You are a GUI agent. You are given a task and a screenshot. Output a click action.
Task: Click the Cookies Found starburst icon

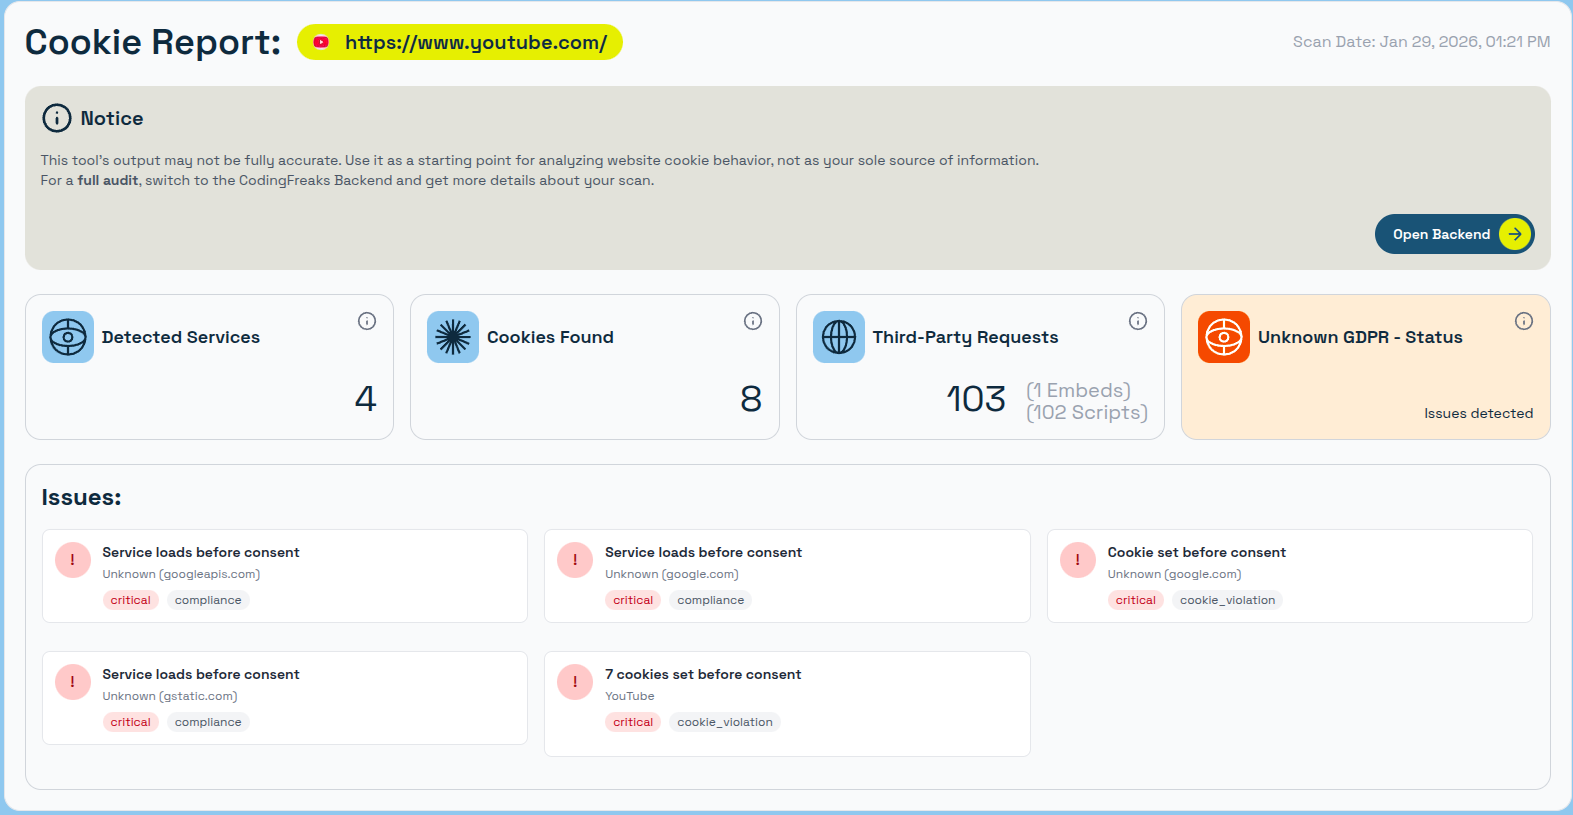(x=453, y=337)
